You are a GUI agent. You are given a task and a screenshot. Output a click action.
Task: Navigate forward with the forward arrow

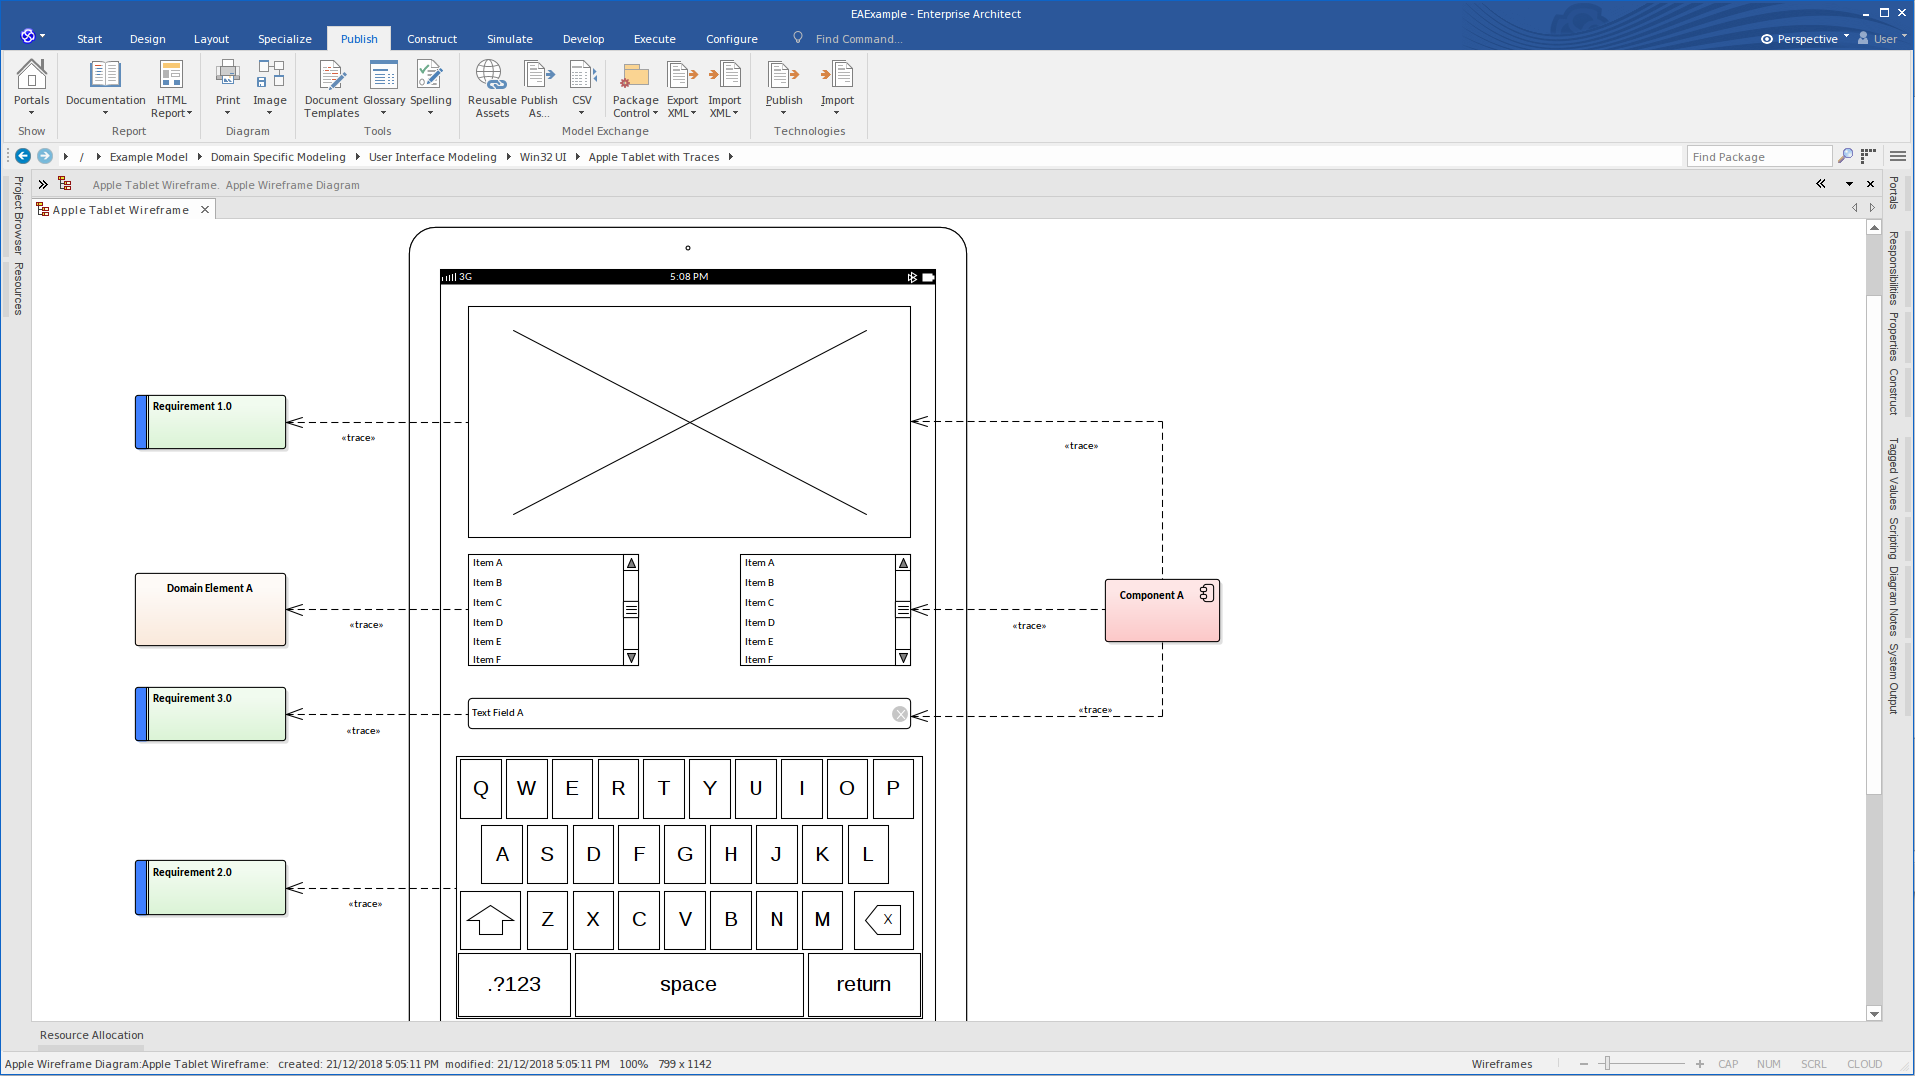45,156
